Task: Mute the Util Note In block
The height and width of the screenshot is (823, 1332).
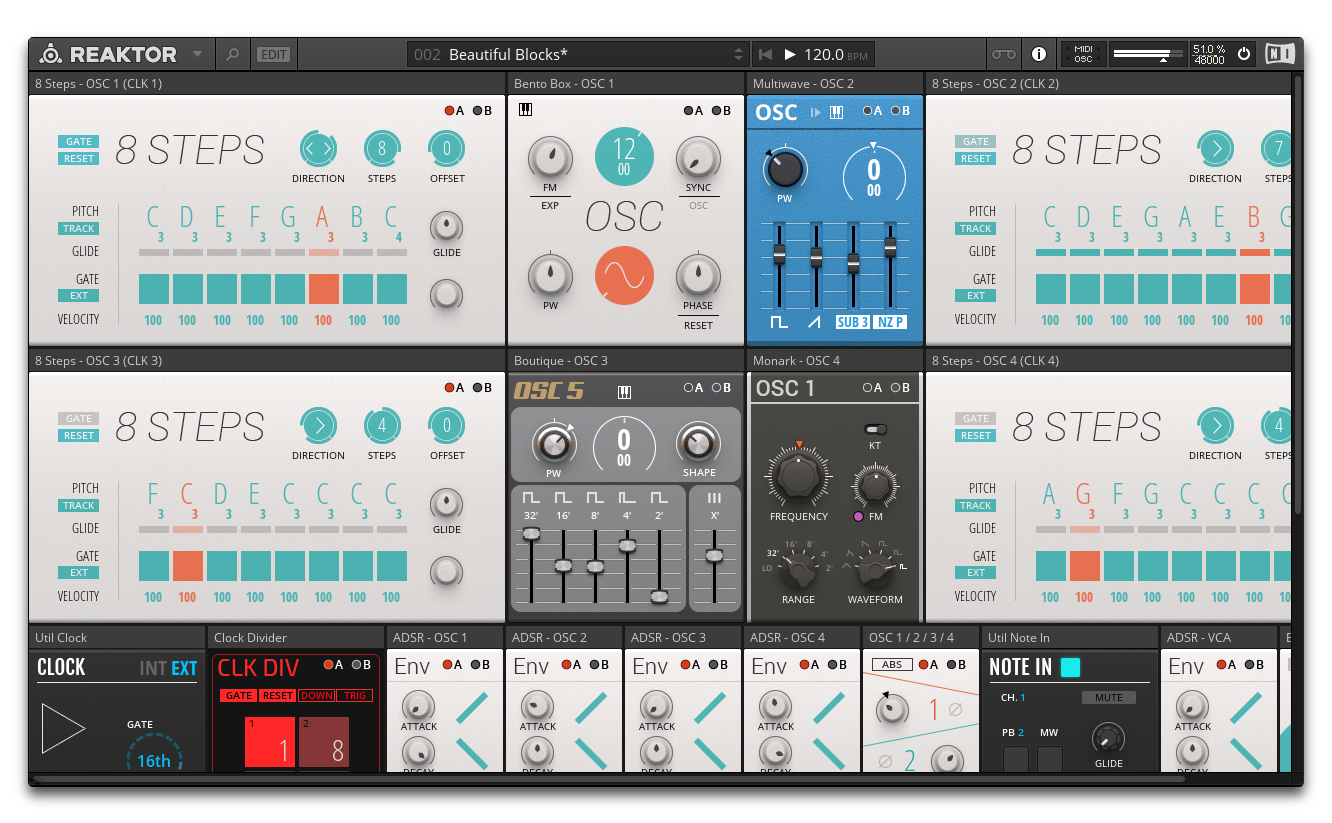Action: coord(1109,698)
